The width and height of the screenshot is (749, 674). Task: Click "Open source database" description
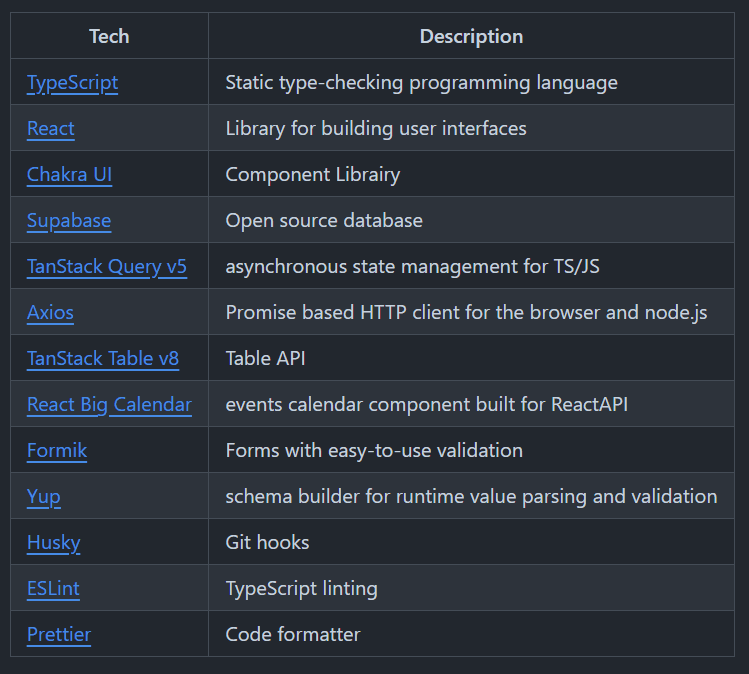pos(324,221)
